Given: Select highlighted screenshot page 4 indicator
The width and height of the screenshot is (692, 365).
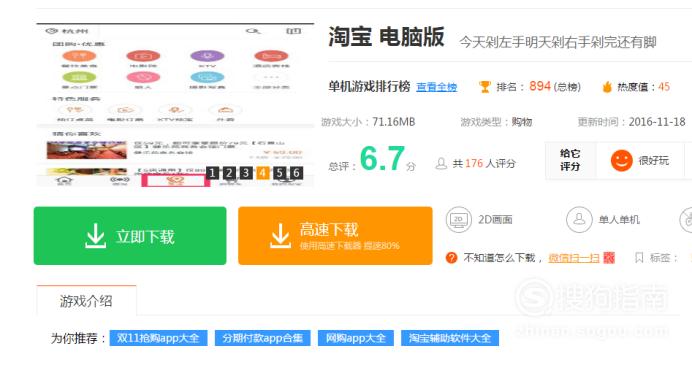Looking at the screenshot, I should [263, 173].
